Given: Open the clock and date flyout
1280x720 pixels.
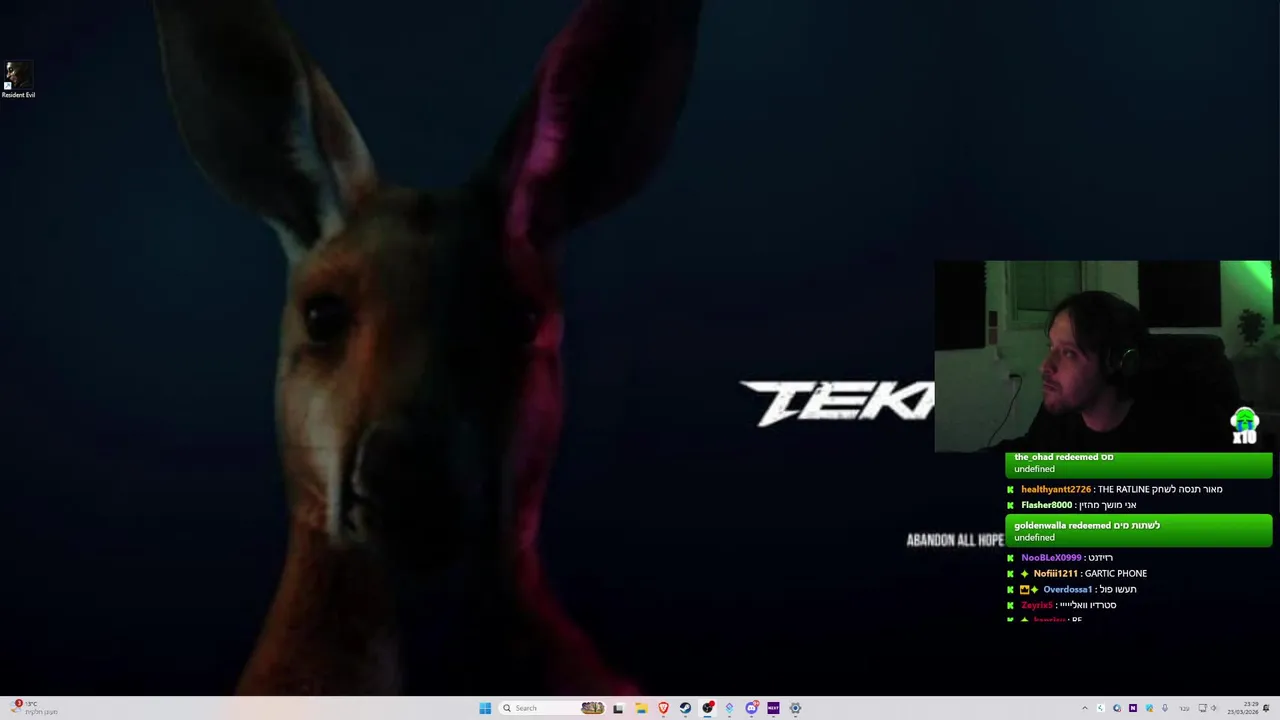Looking at the screenshot, I should click(x=1243, y=708).
